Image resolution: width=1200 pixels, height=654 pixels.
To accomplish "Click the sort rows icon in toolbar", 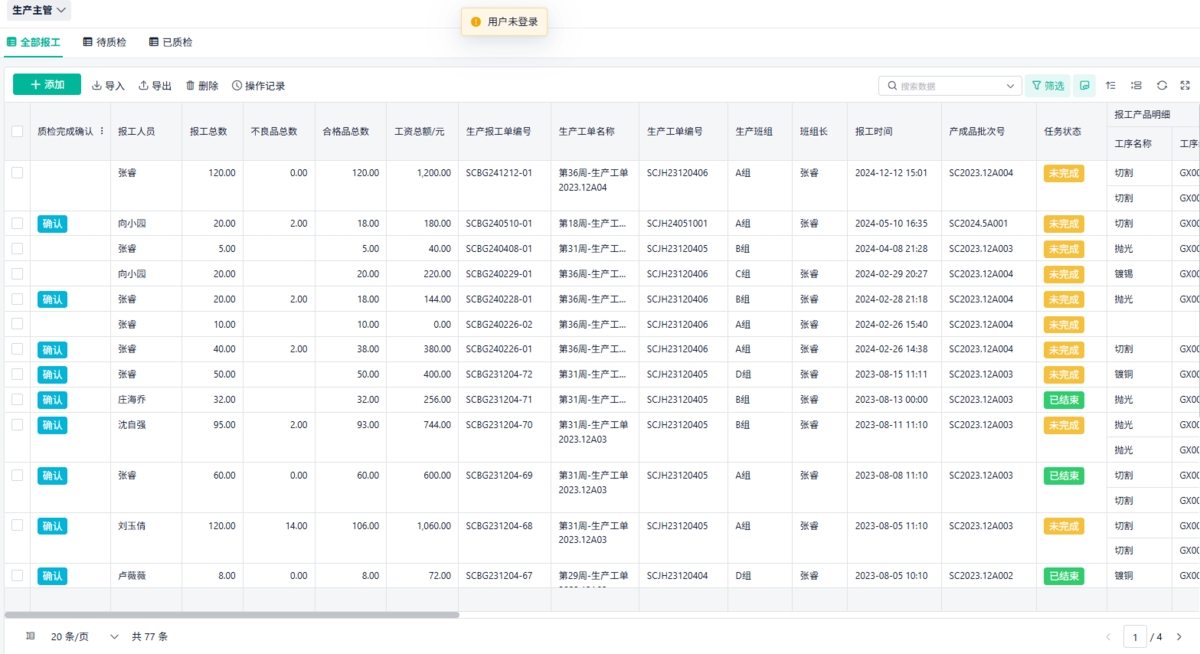I will [x=1111, y=86].
